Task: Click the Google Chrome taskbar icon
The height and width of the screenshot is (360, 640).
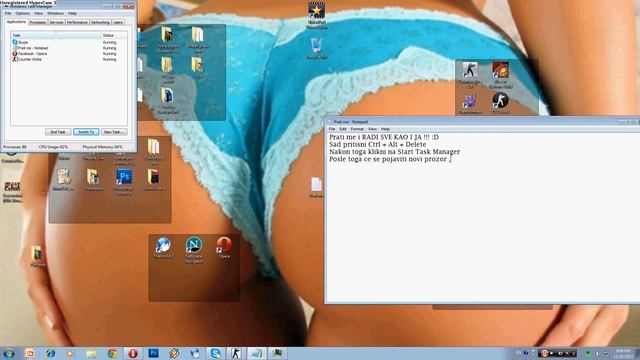Action: [112, 353]
